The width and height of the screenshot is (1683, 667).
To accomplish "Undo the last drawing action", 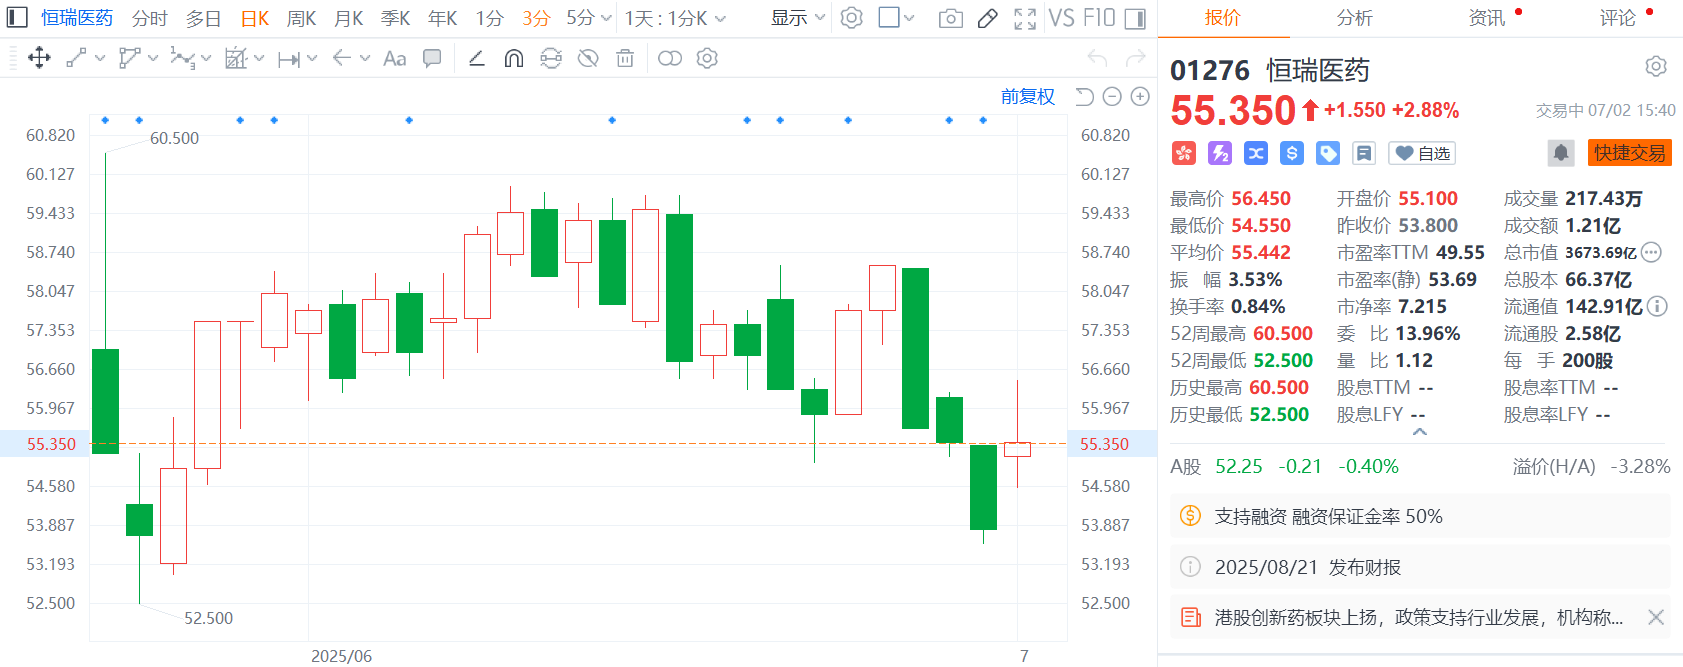I will click(1098, 58).
